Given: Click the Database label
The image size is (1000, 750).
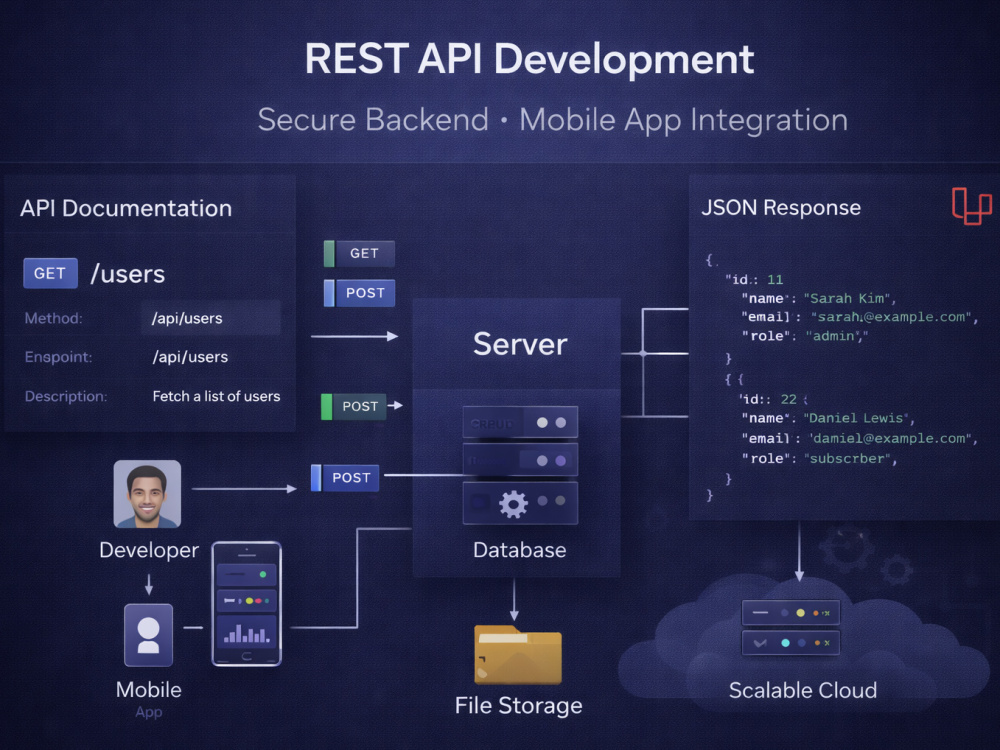Looking at the screenshot, I should coord(520,550).
